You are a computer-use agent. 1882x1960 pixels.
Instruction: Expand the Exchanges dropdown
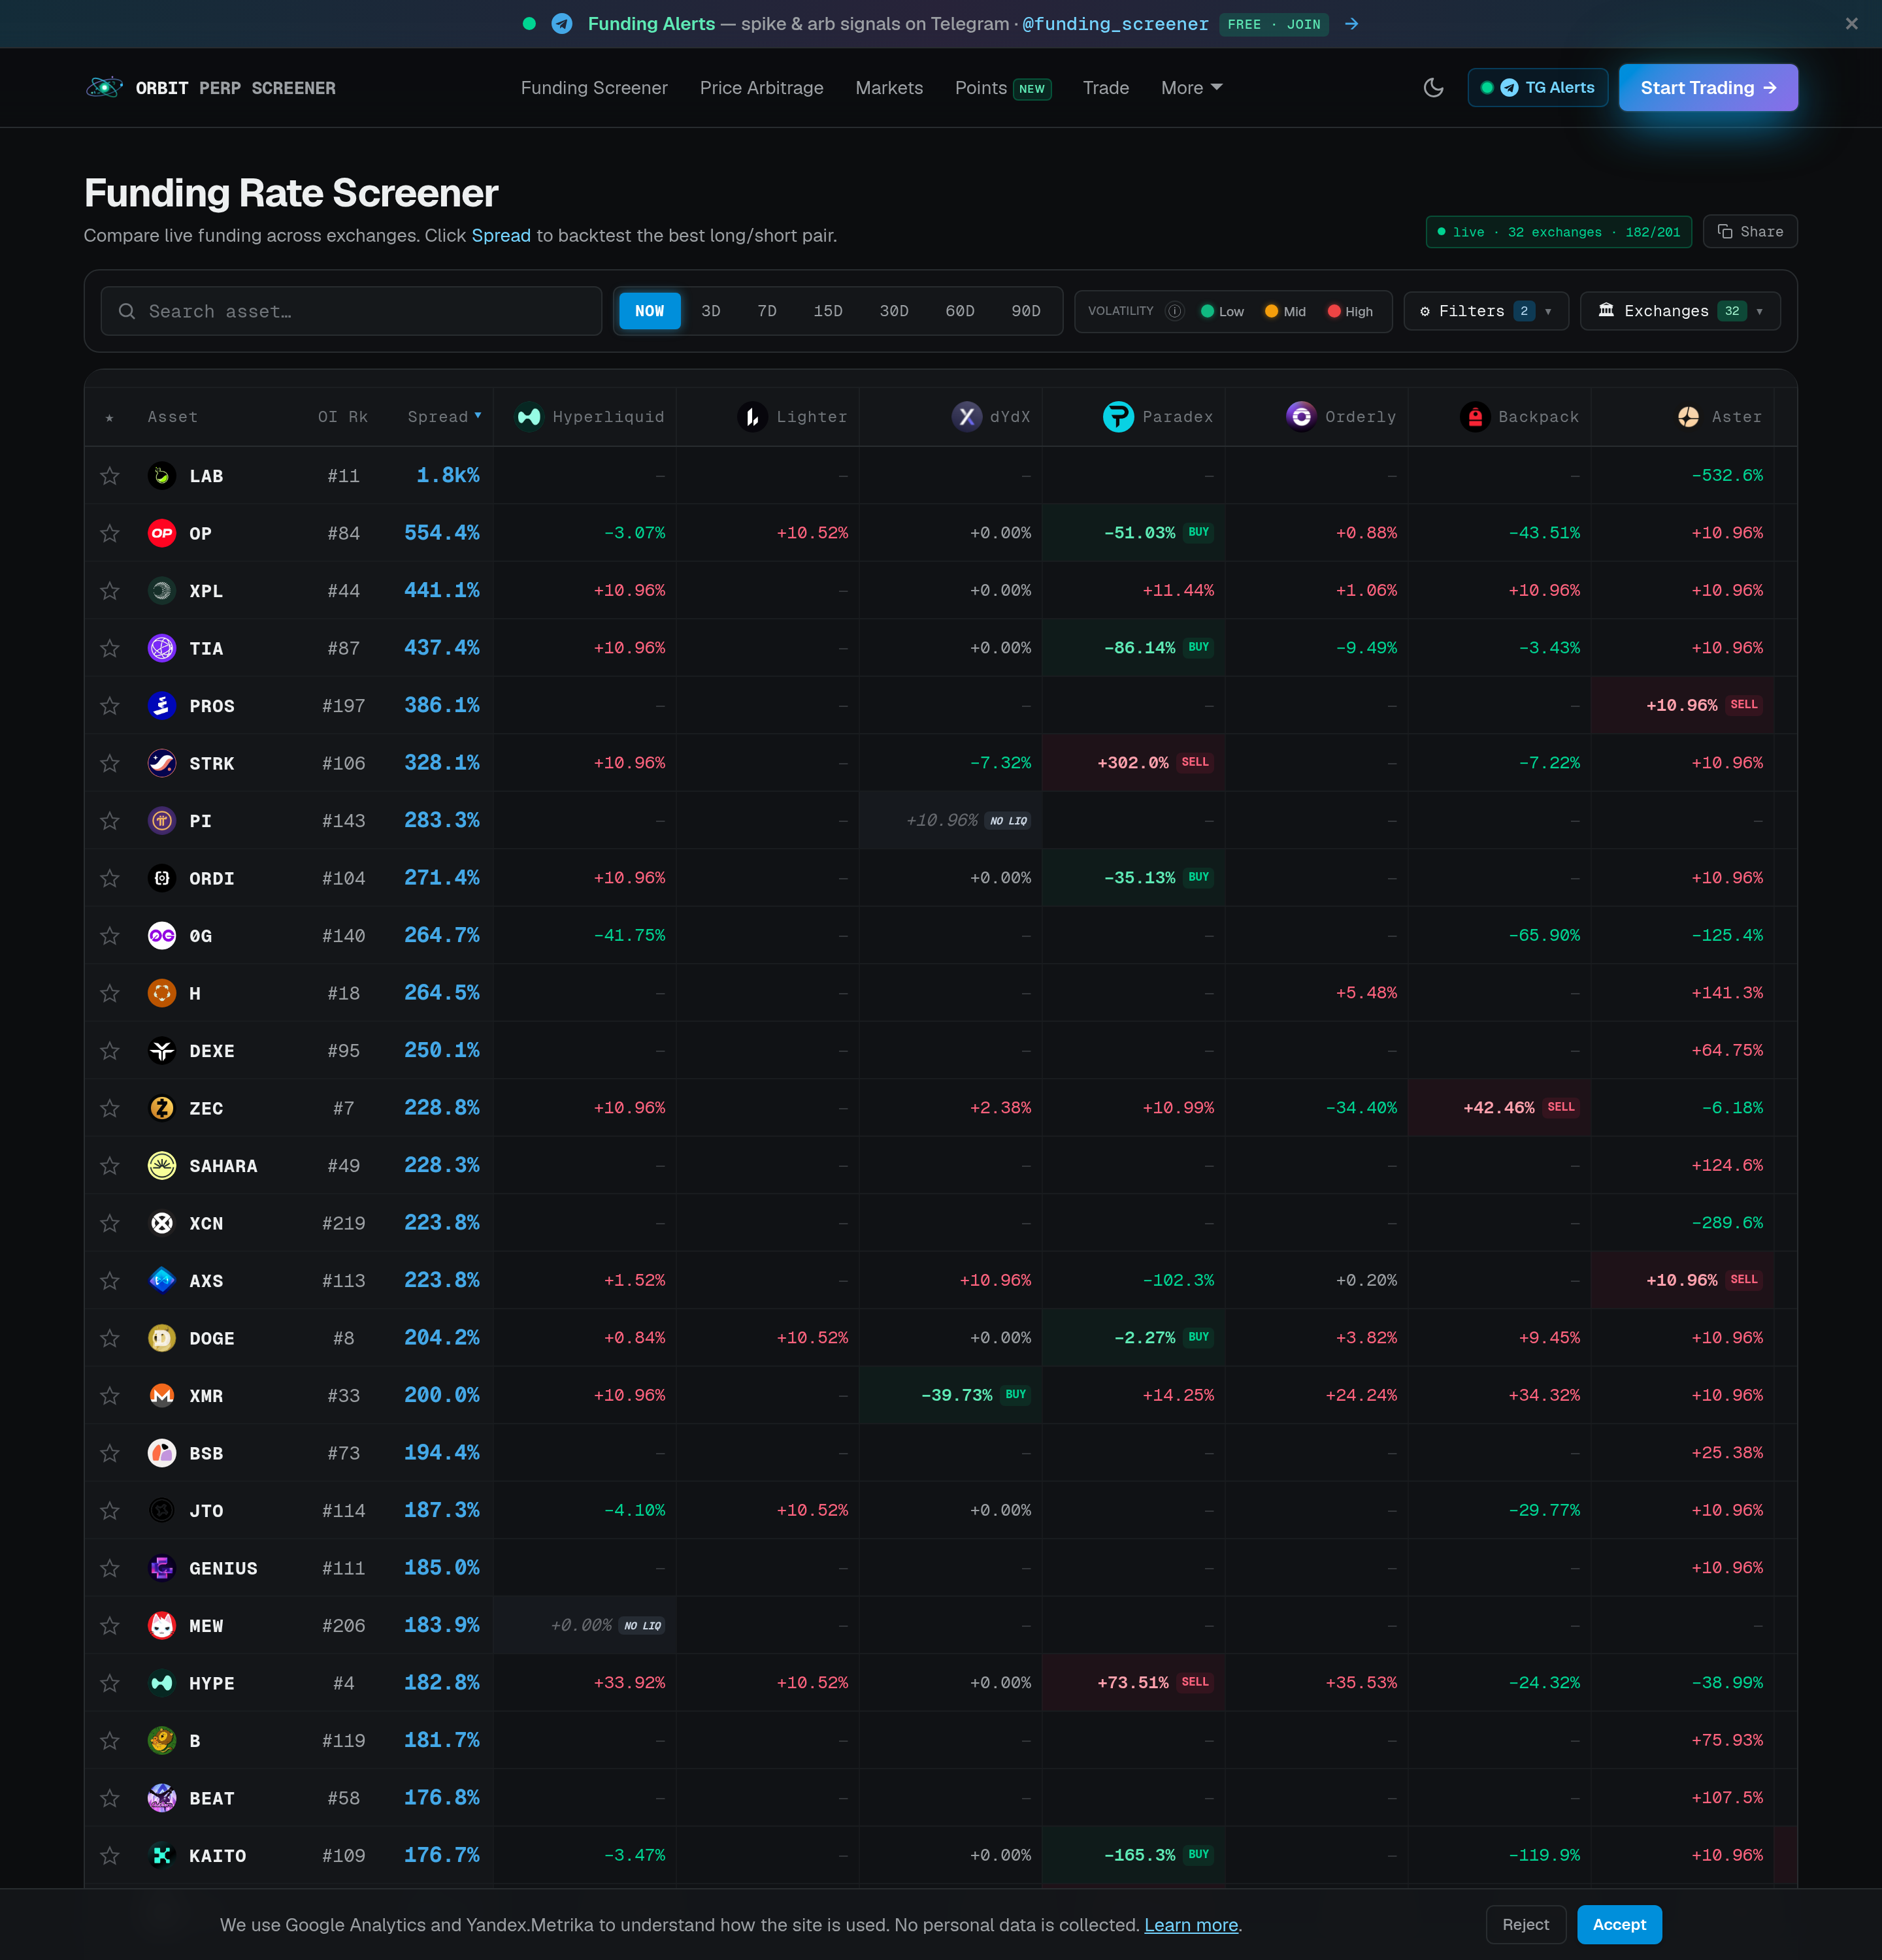(x=1680, y=311)
